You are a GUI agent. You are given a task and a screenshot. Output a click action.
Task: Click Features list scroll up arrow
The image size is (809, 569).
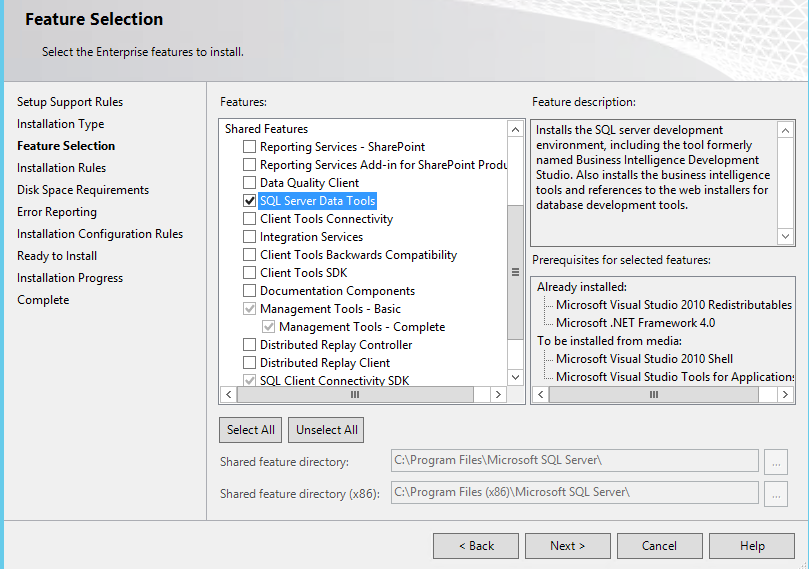515,129
